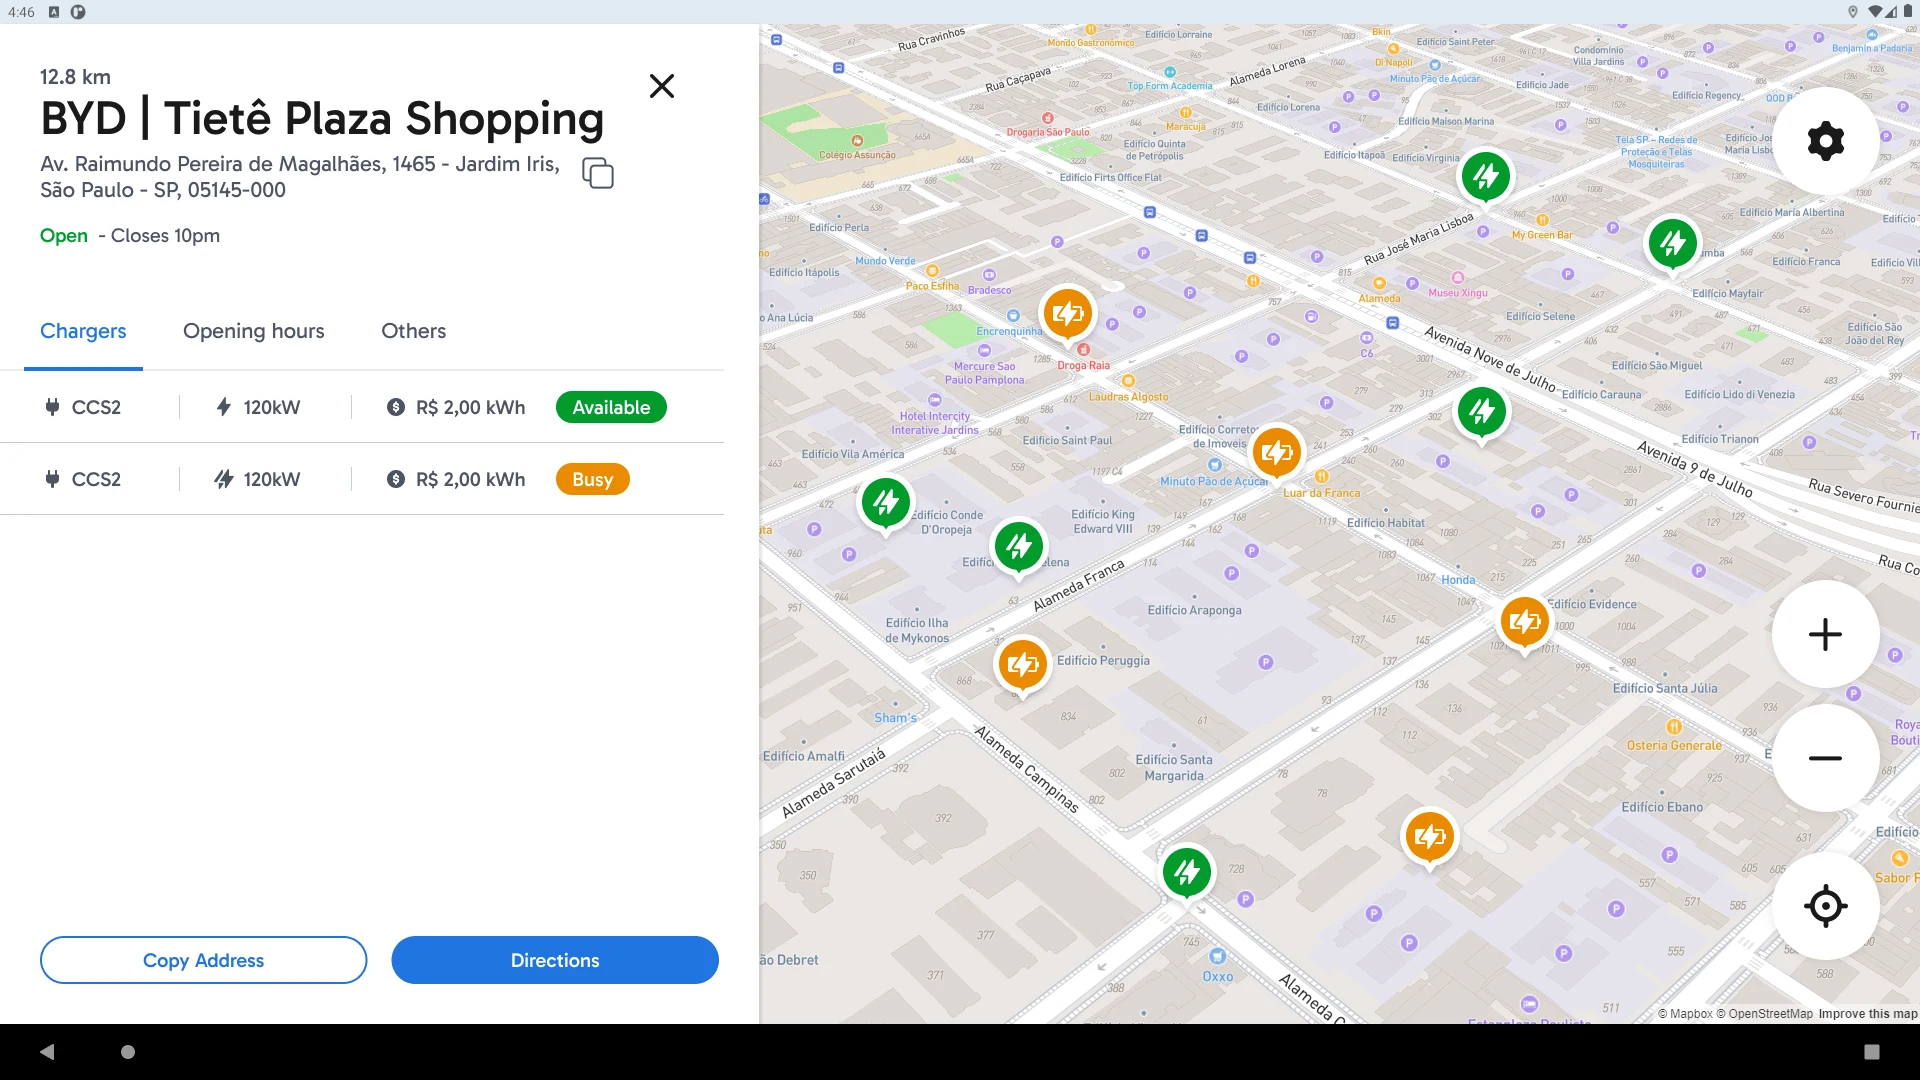Open the OpenStreetMap attribution link
The image size is (1920, 1080).
pos(1764,1013)
